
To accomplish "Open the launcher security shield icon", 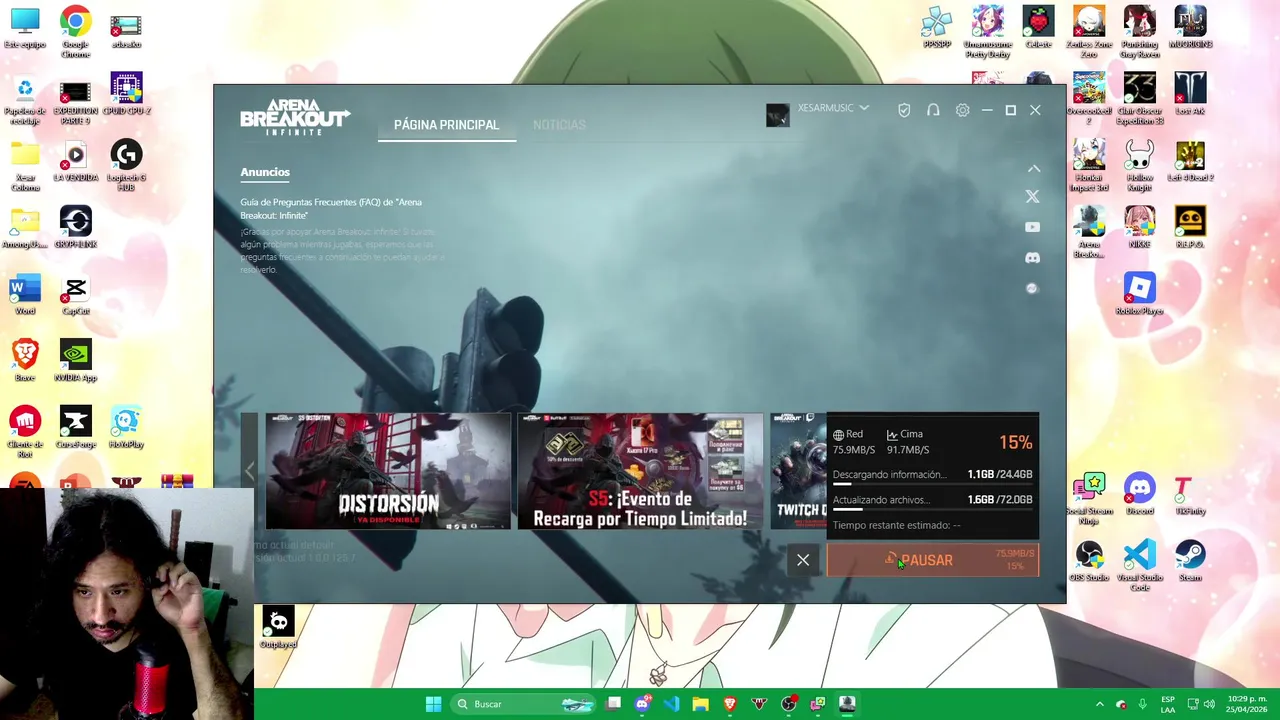I will (904, 110).
